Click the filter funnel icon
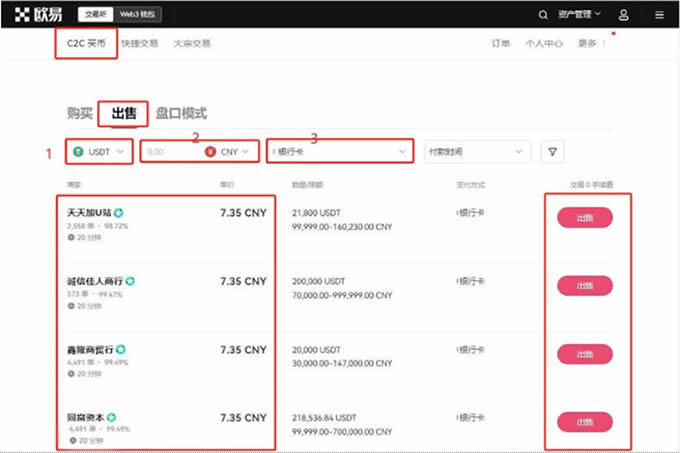This screenshot has width=680, height=453. click(x=552, y=152)
